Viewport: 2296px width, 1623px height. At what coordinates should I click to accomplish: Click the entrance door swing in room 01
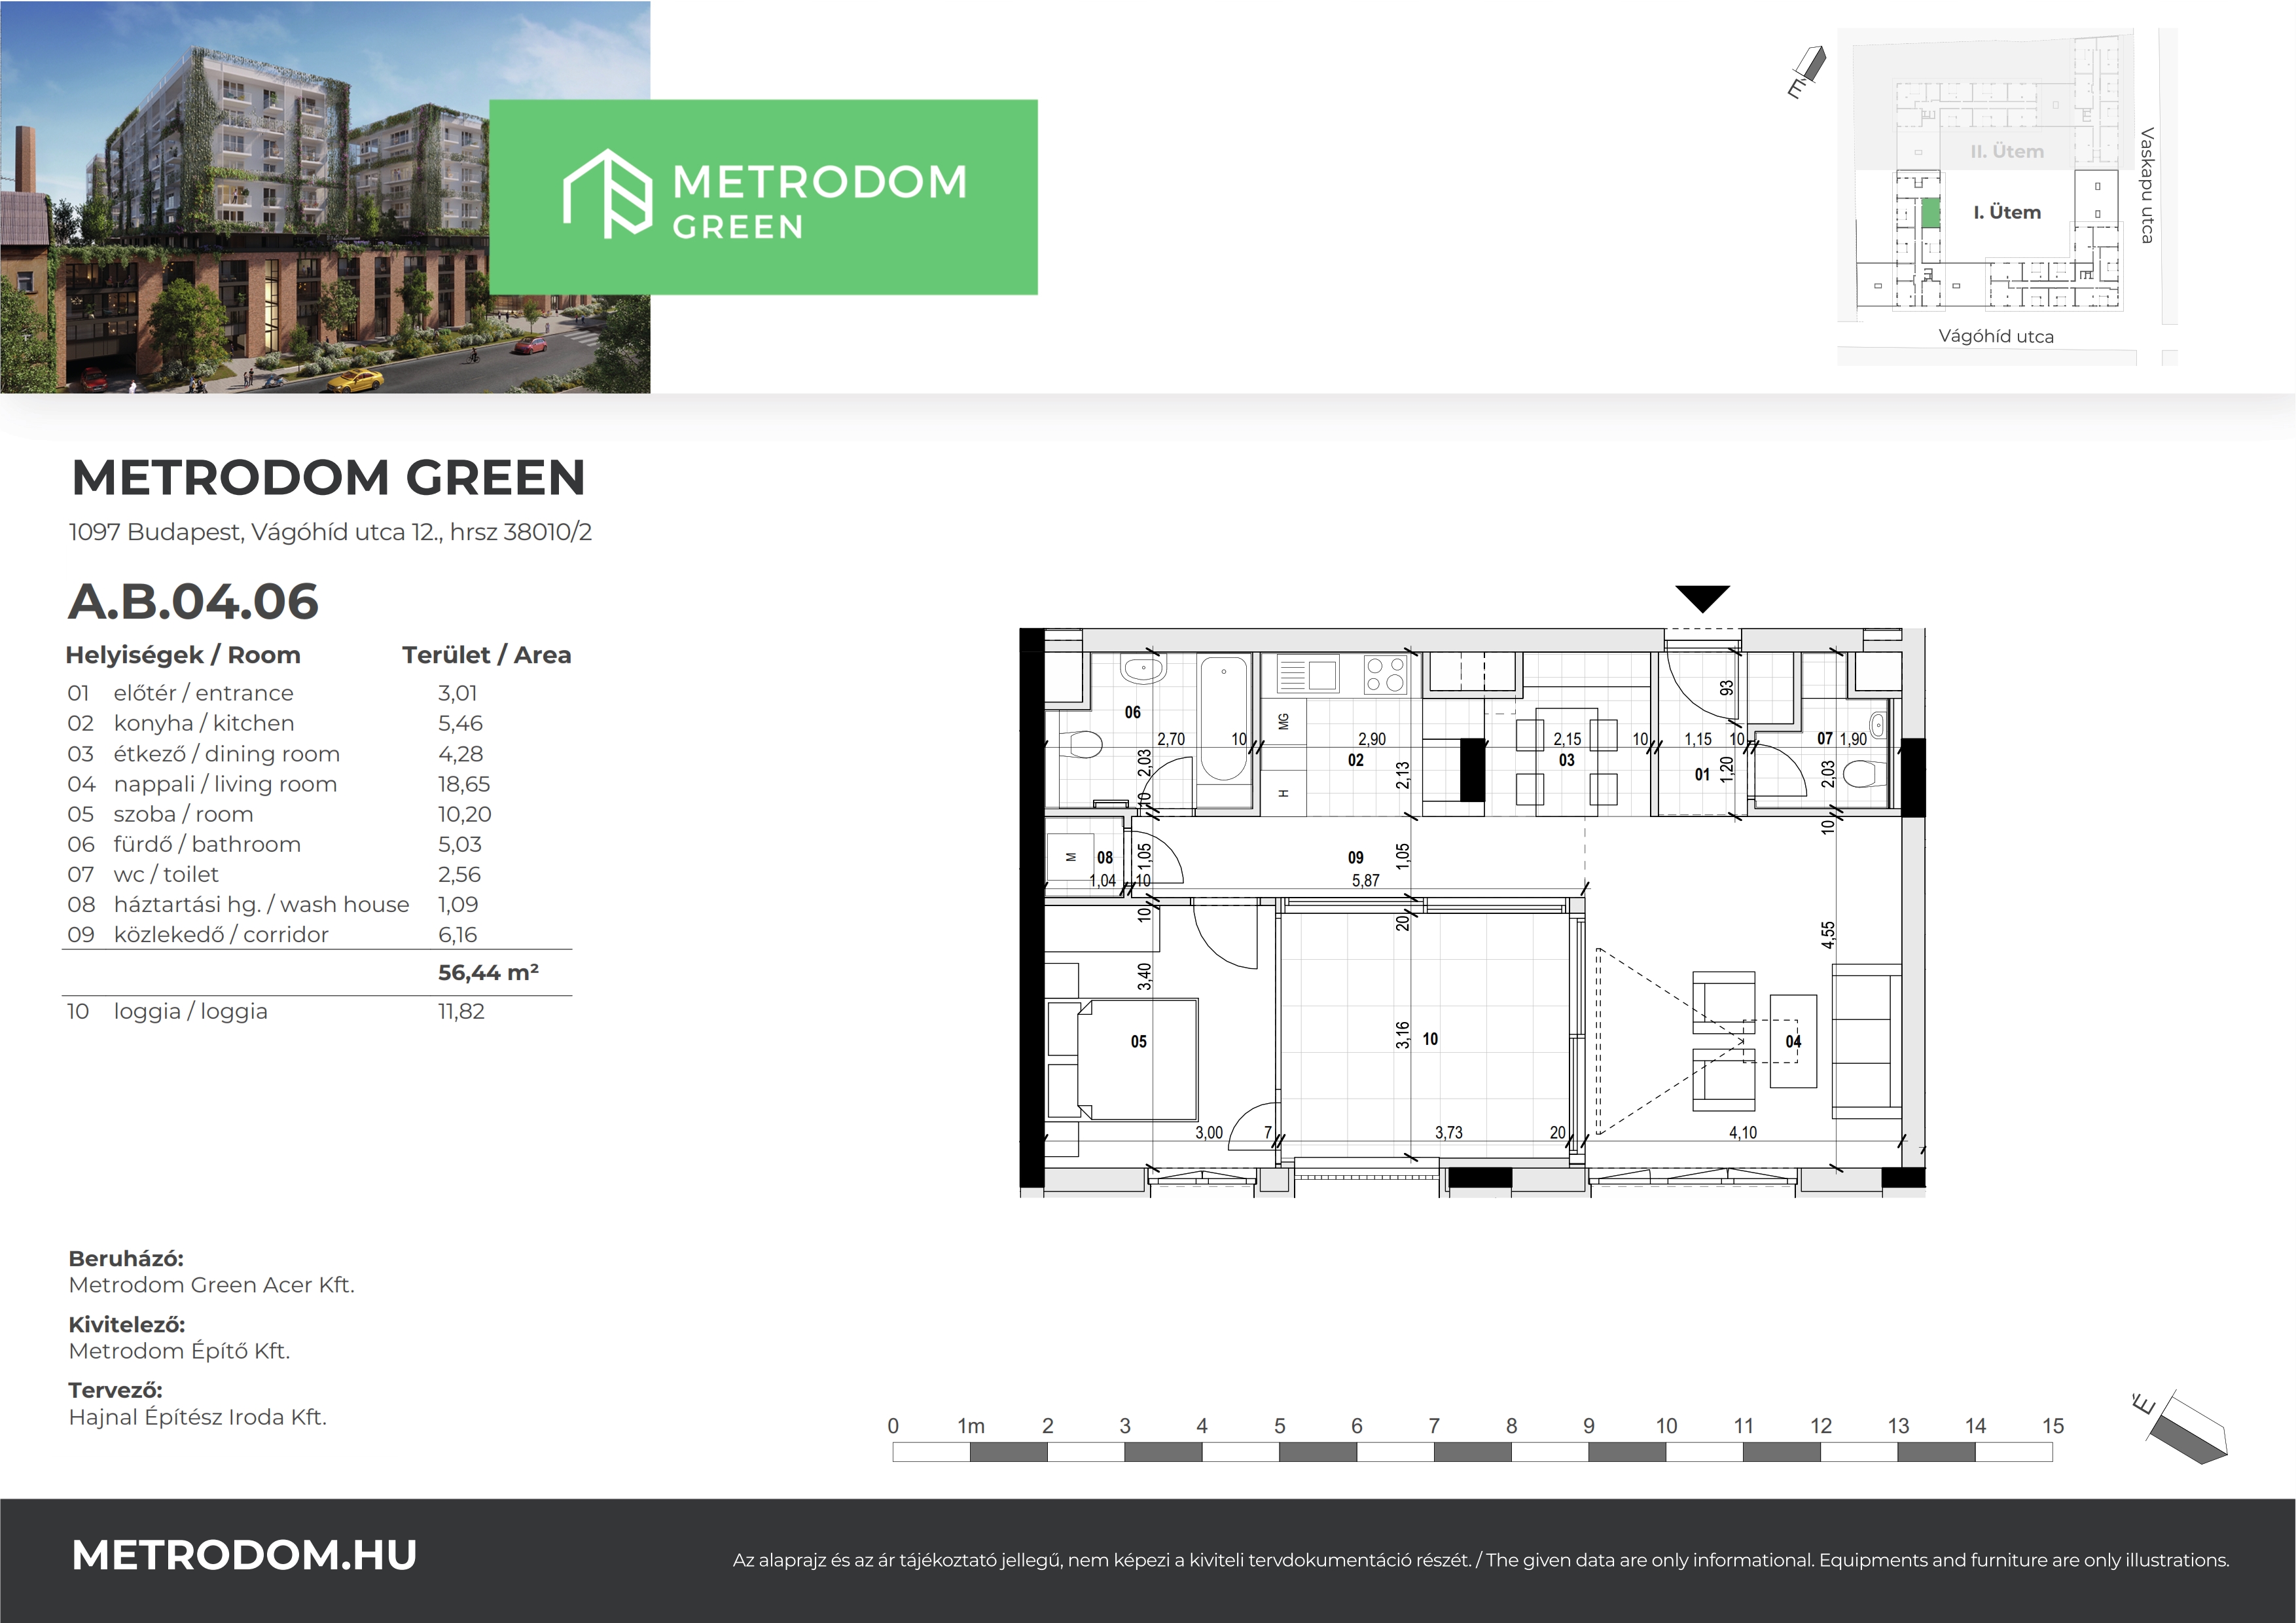coord(1702,684)
